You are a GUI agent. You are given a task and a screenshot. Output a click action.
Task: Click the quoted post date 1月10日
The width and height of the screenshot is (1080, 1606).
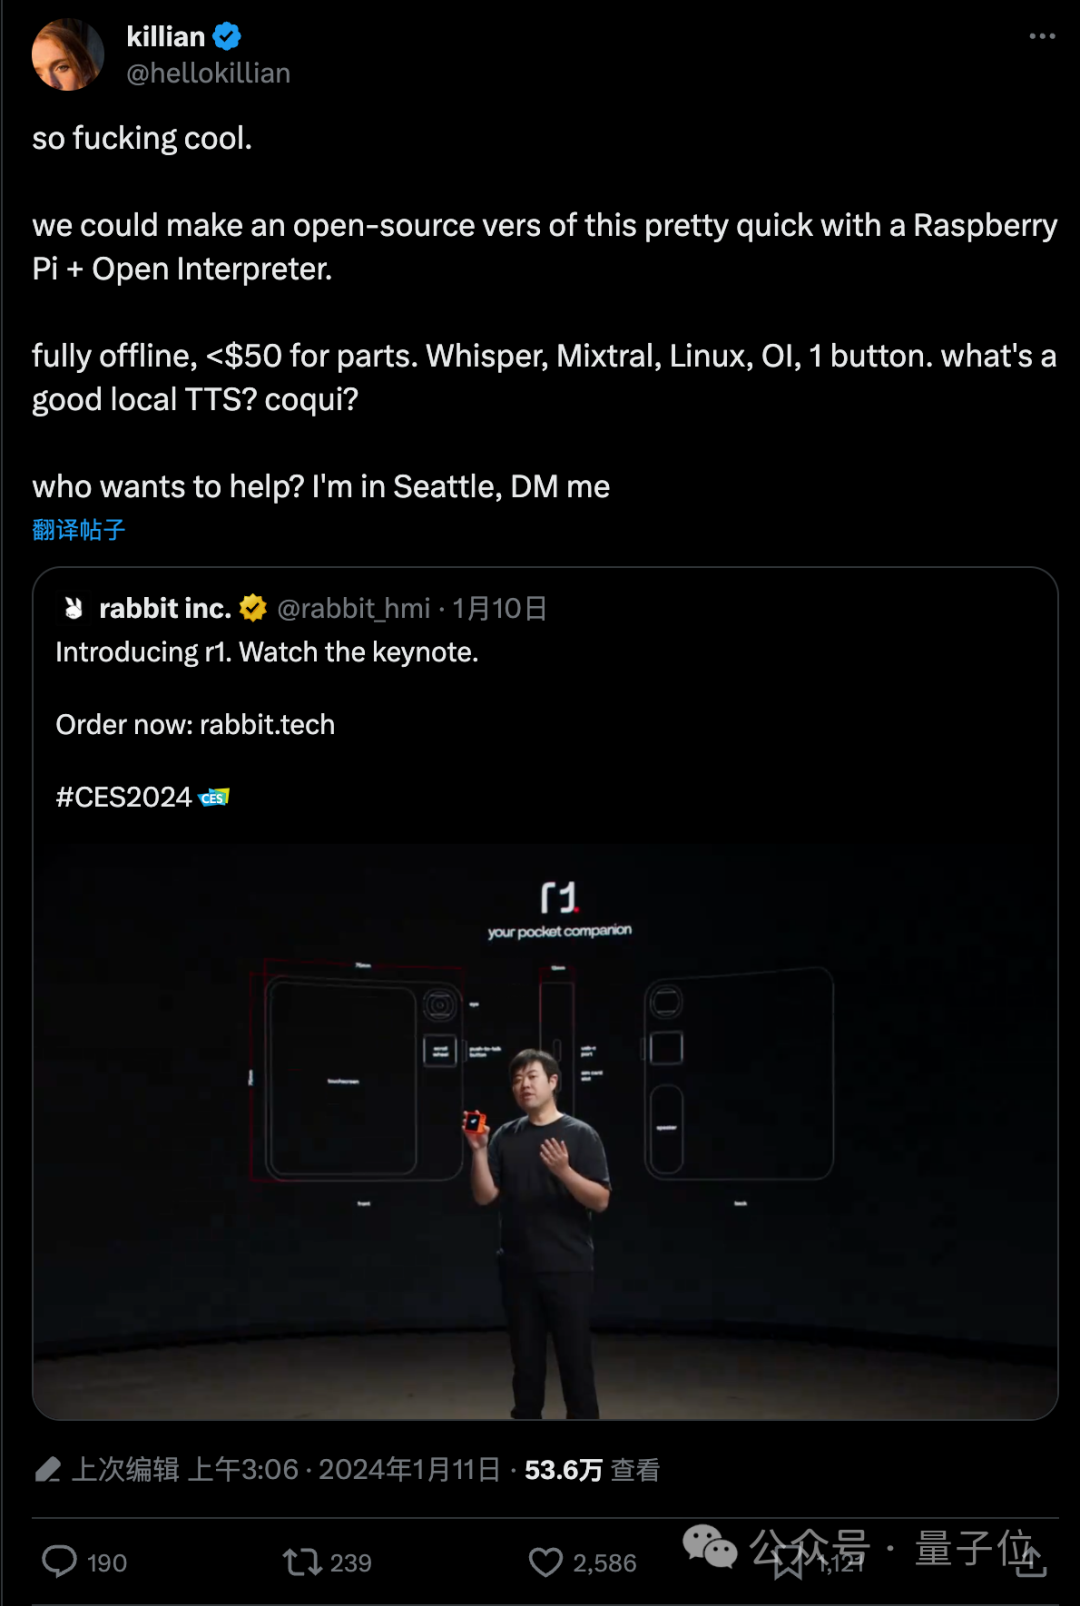pos(499,608)
